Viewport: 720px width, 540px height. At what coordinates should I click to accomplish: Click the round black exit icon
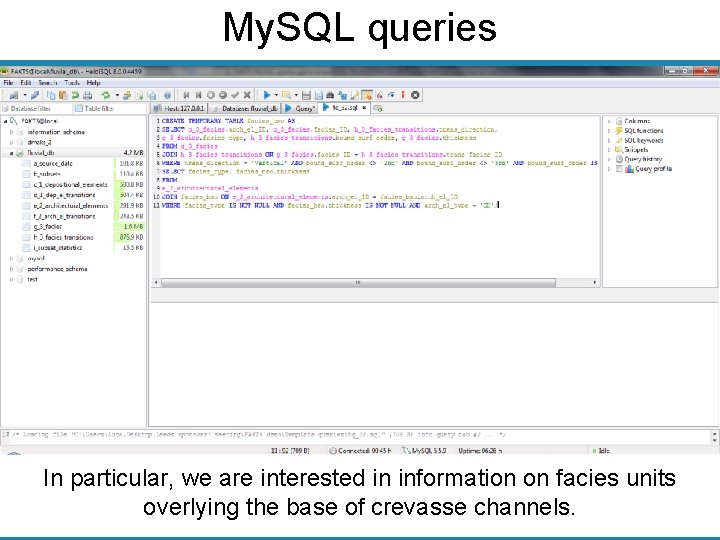(415, 95)
